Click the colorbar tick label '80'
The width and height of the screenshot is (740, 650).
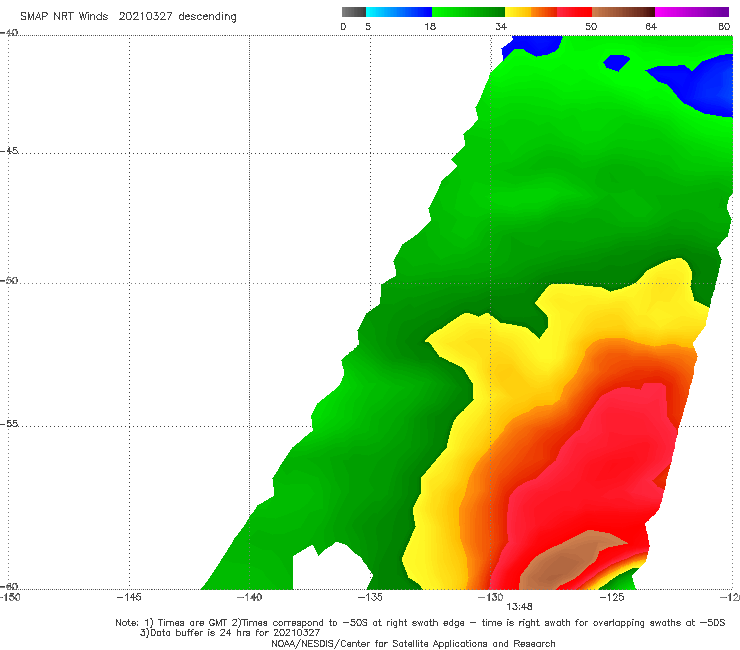click(x=724, y=27)
